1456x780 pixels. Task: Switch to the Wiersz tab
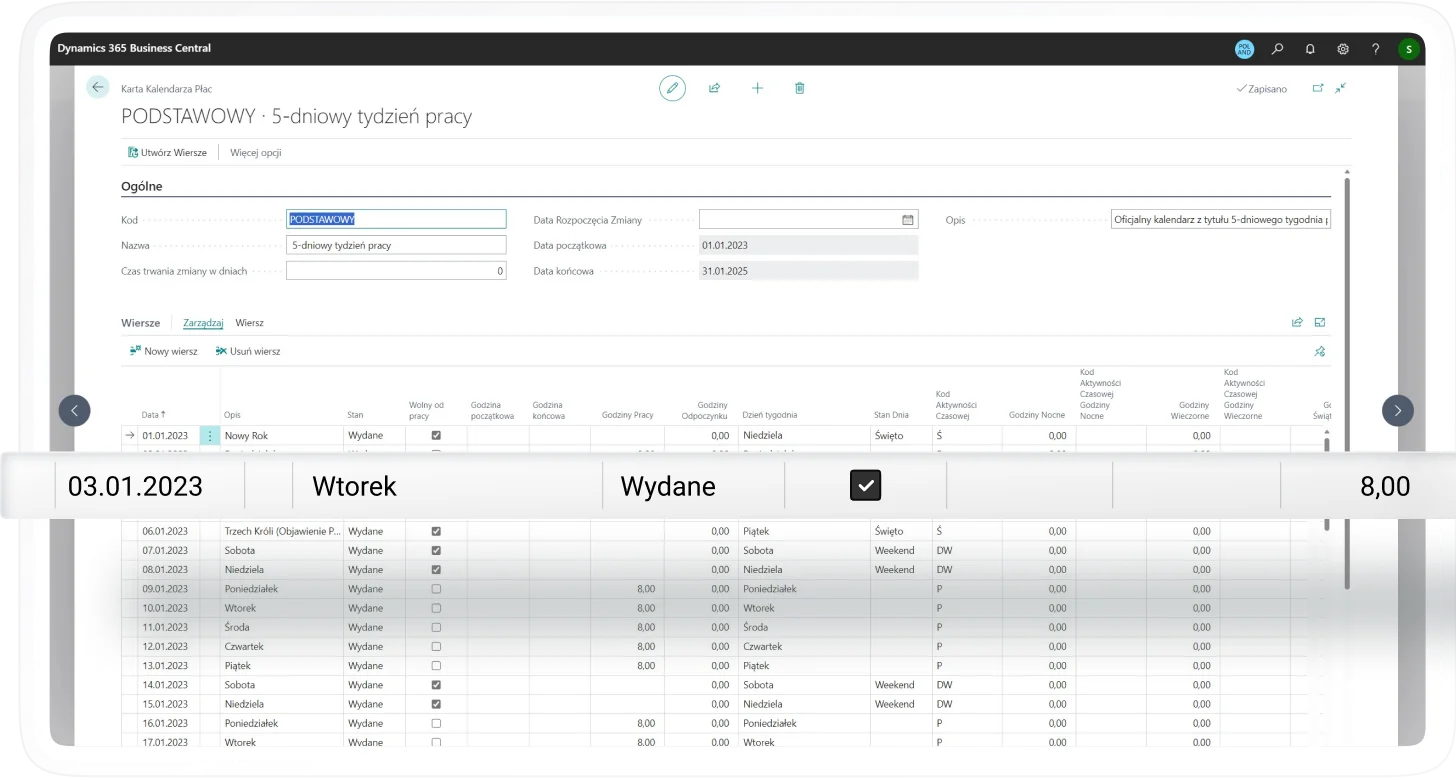tap(249, 323)
